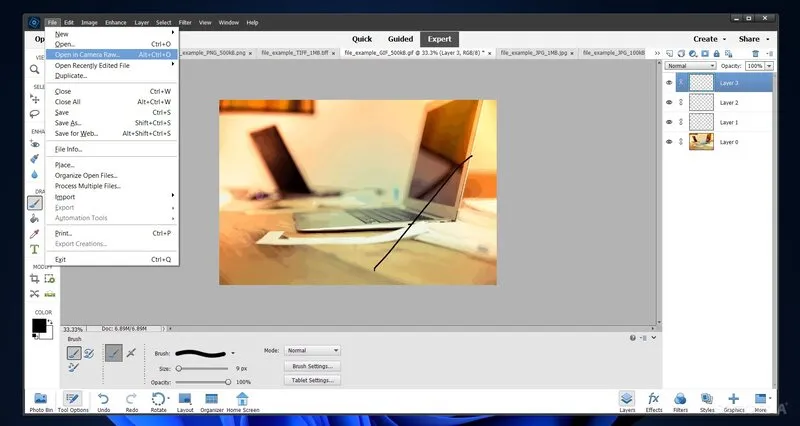
Task: Open the layer Opacity dropdown arrow
Action: coord(769,66)
